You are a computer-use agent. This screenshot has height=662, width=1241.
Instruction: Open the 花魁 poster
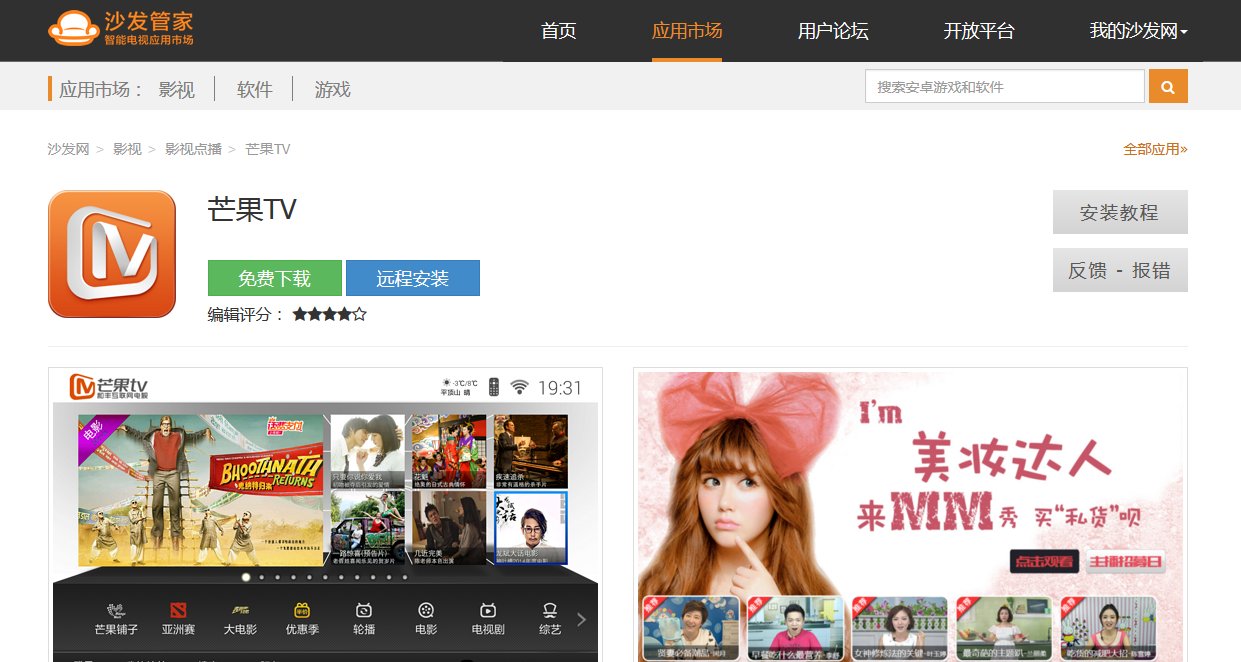[449, 450]
